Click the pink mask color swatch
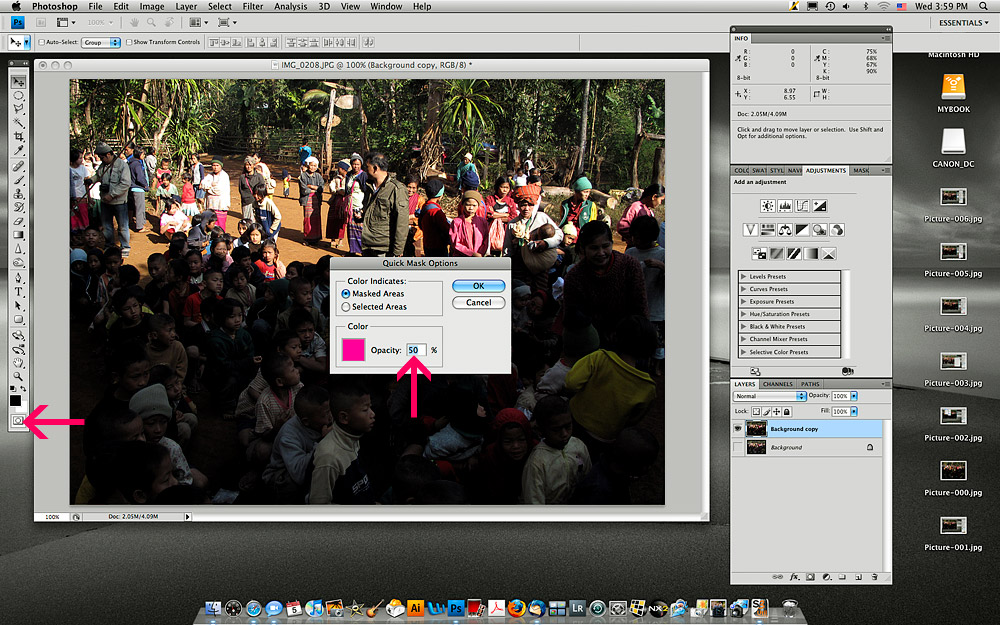The height and width of the screenshot is (625, 1000). (353, 350)
